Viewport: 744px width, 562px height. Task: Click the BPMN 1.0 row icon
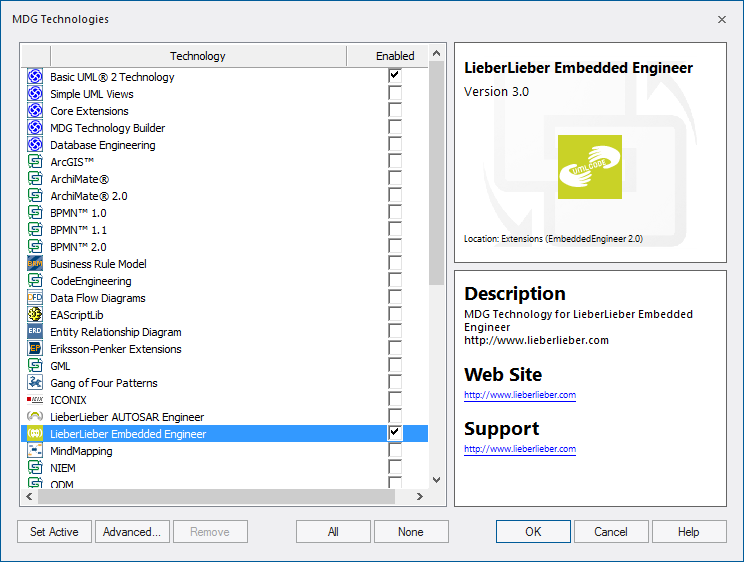35,213
